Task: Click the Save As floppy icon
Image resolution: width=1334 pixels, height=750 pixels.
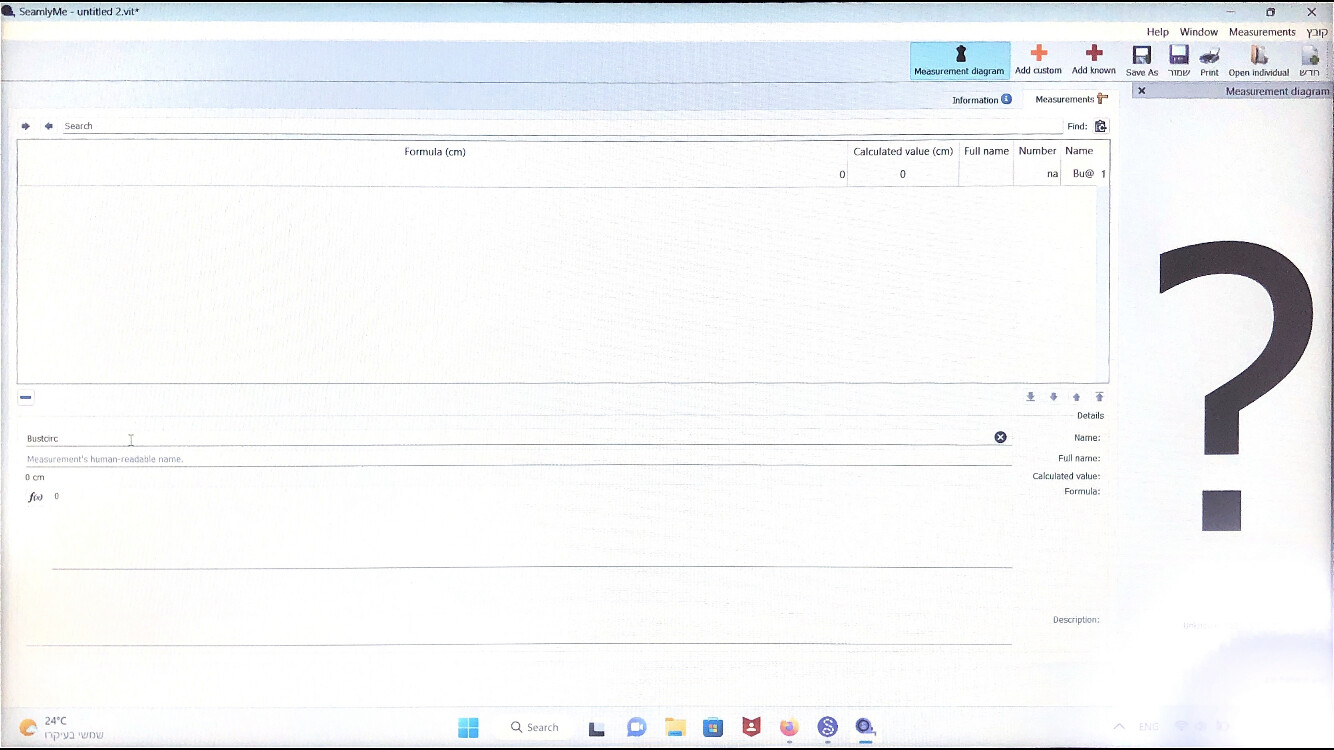Action: click(x=1141, y=60)
